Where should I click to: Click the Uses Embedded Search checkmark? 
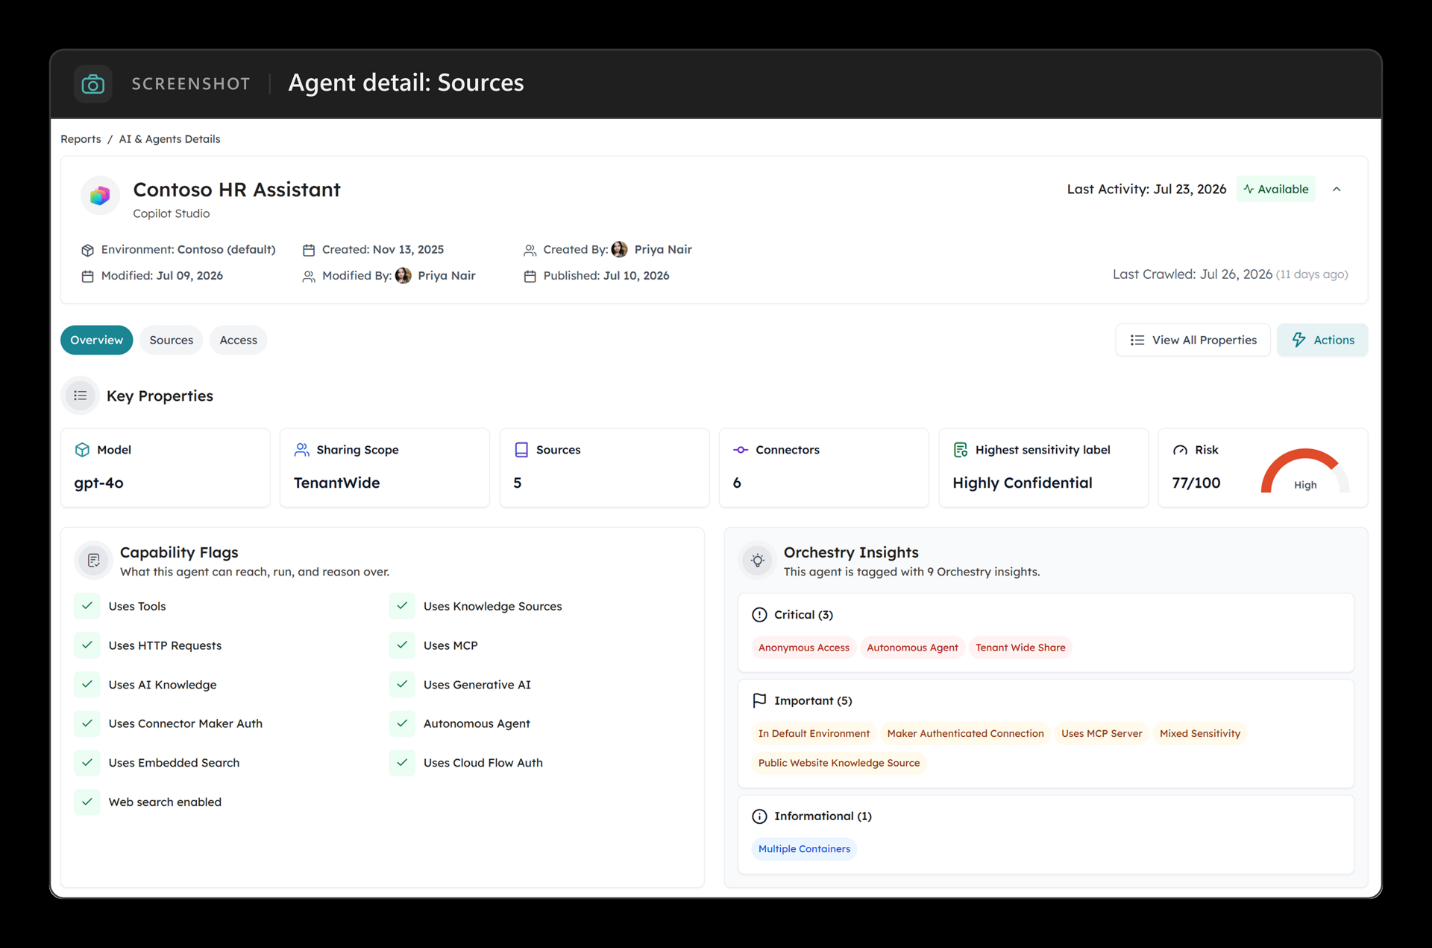tap(87, 762)
